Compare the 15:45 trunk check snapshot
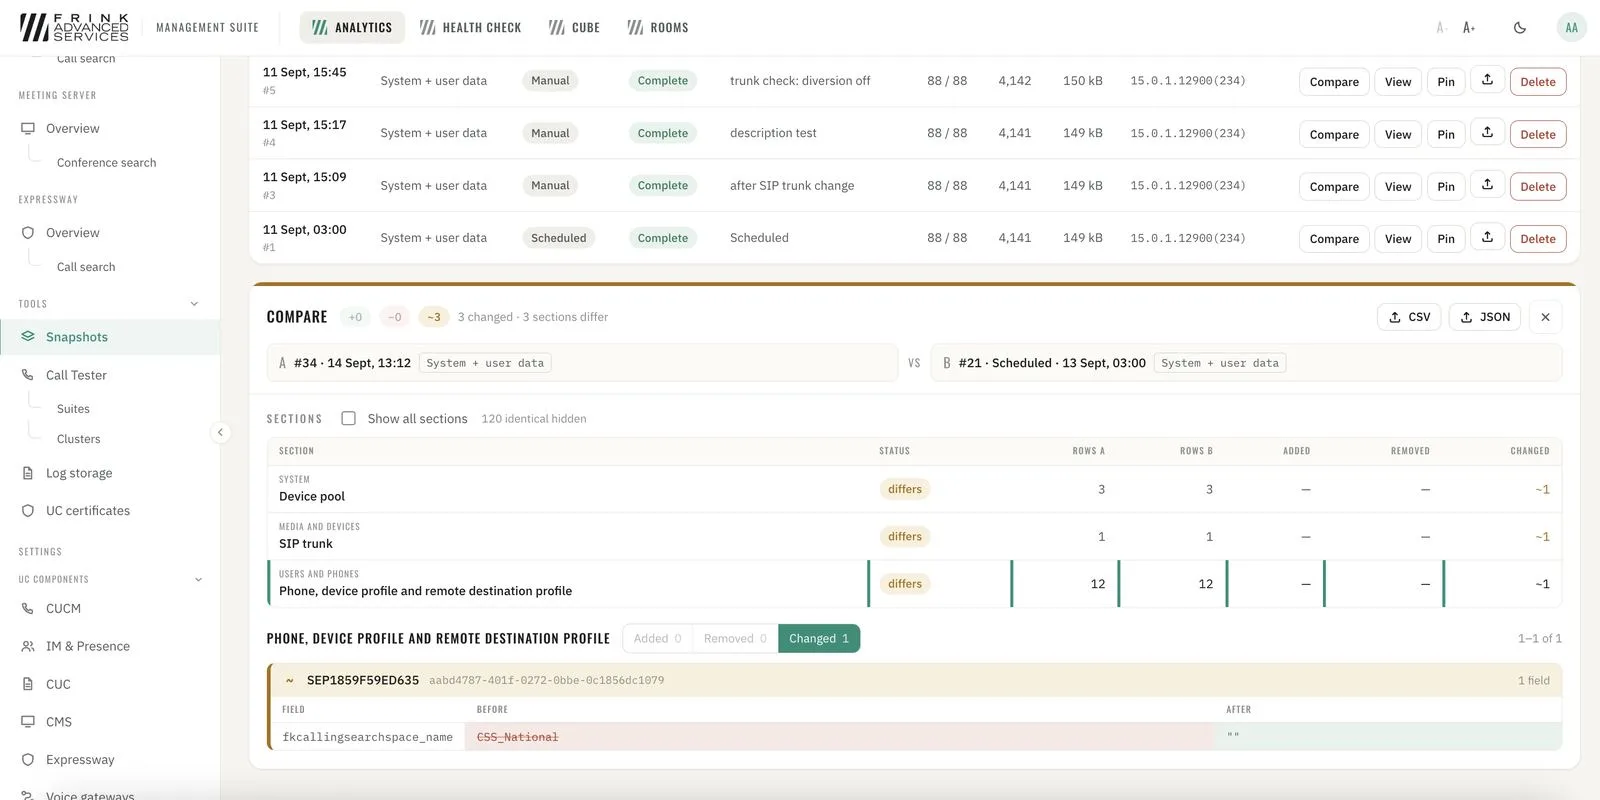The height and width of the screenshot is (800, 1600). coord(1334,82)
